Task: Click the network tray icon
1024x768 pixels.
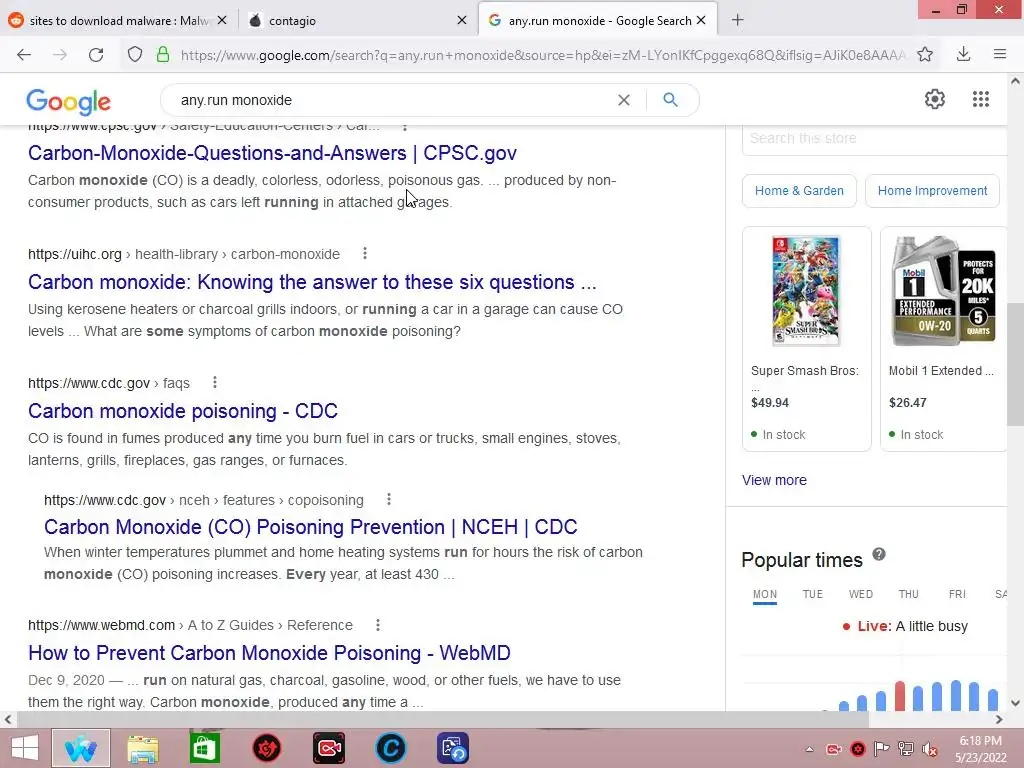Action: point(906,749)
